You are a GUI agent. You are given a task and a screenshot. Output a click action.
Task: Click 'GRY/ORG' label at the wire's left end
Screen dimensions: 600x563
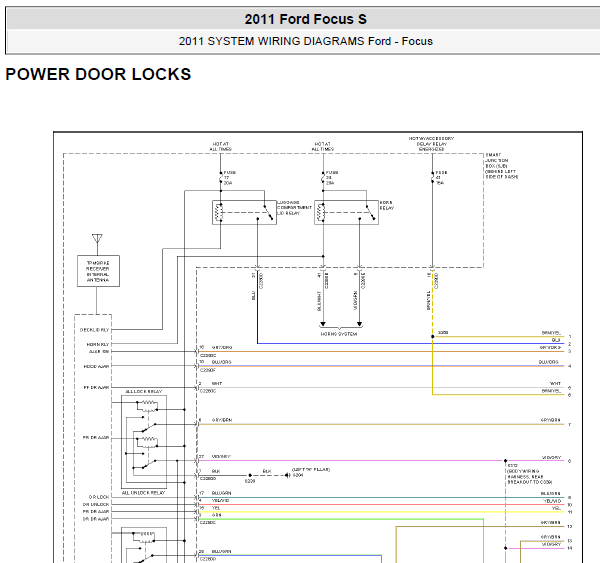tap(222, 348)
